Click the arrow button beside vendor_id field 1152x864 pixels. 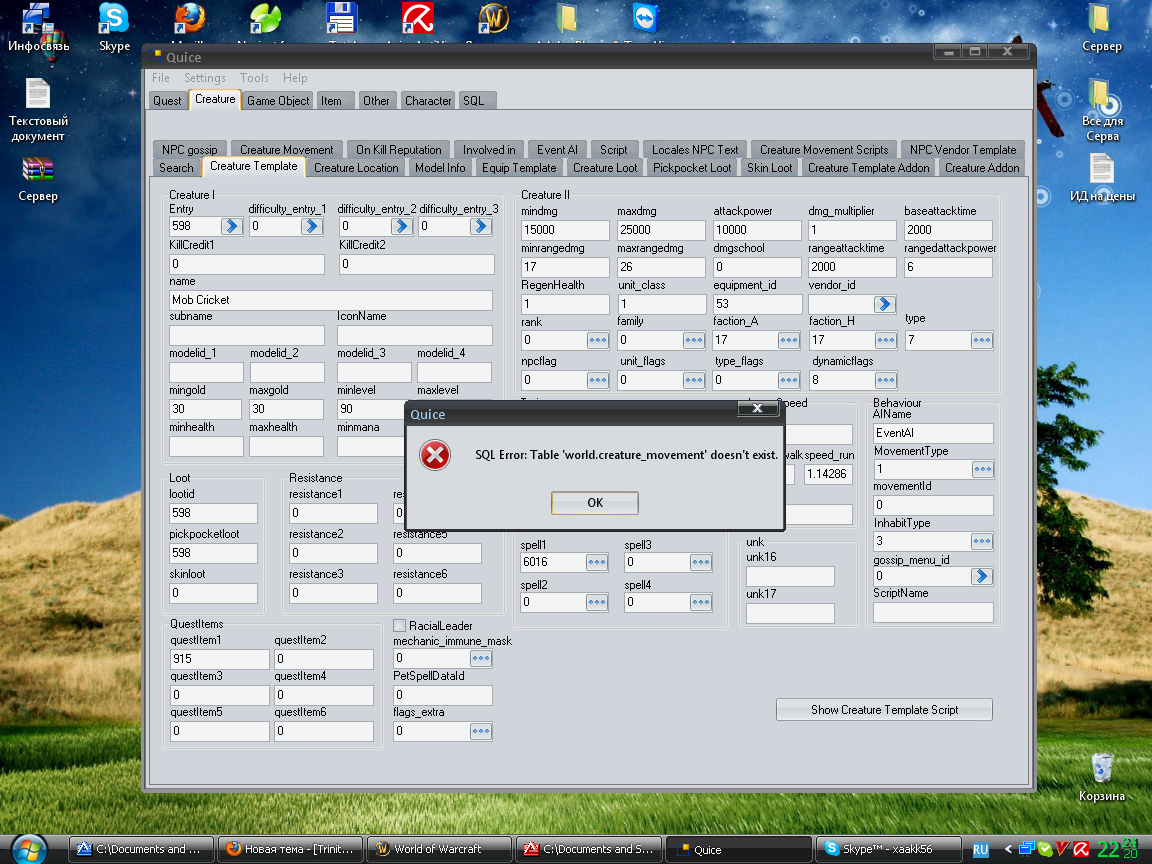885,303
